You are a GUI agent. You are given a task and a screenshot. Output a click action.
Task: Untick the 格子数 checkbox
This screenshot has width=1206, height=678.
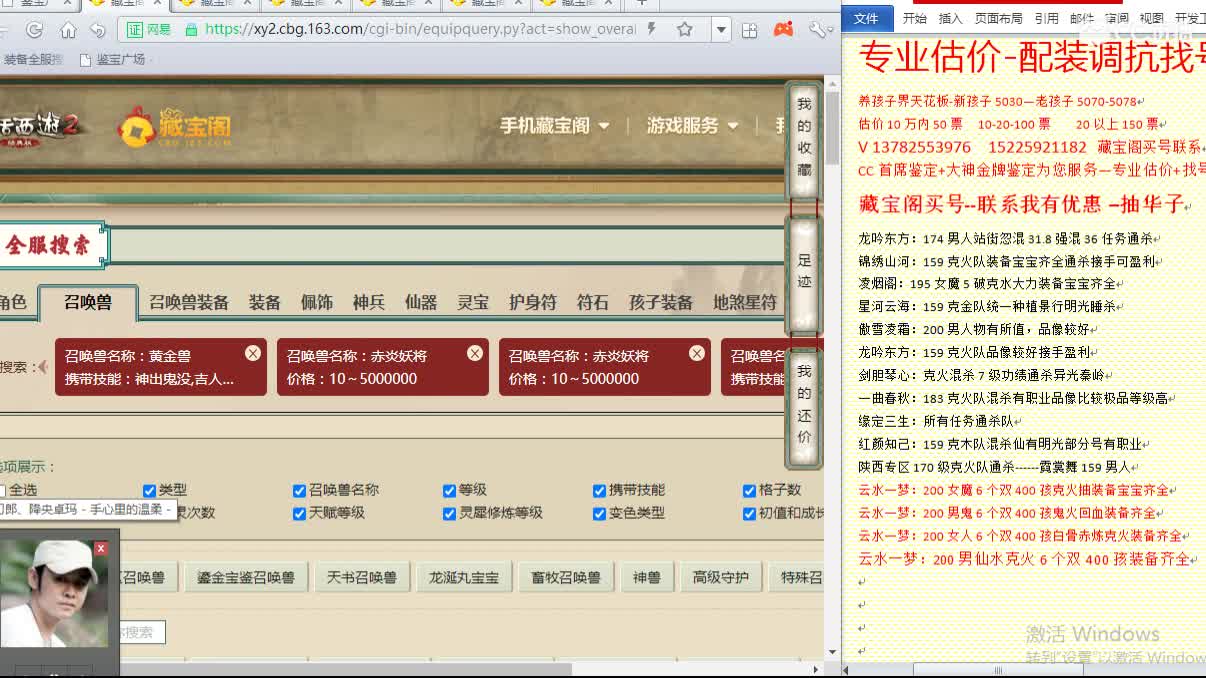click(749, 490)
